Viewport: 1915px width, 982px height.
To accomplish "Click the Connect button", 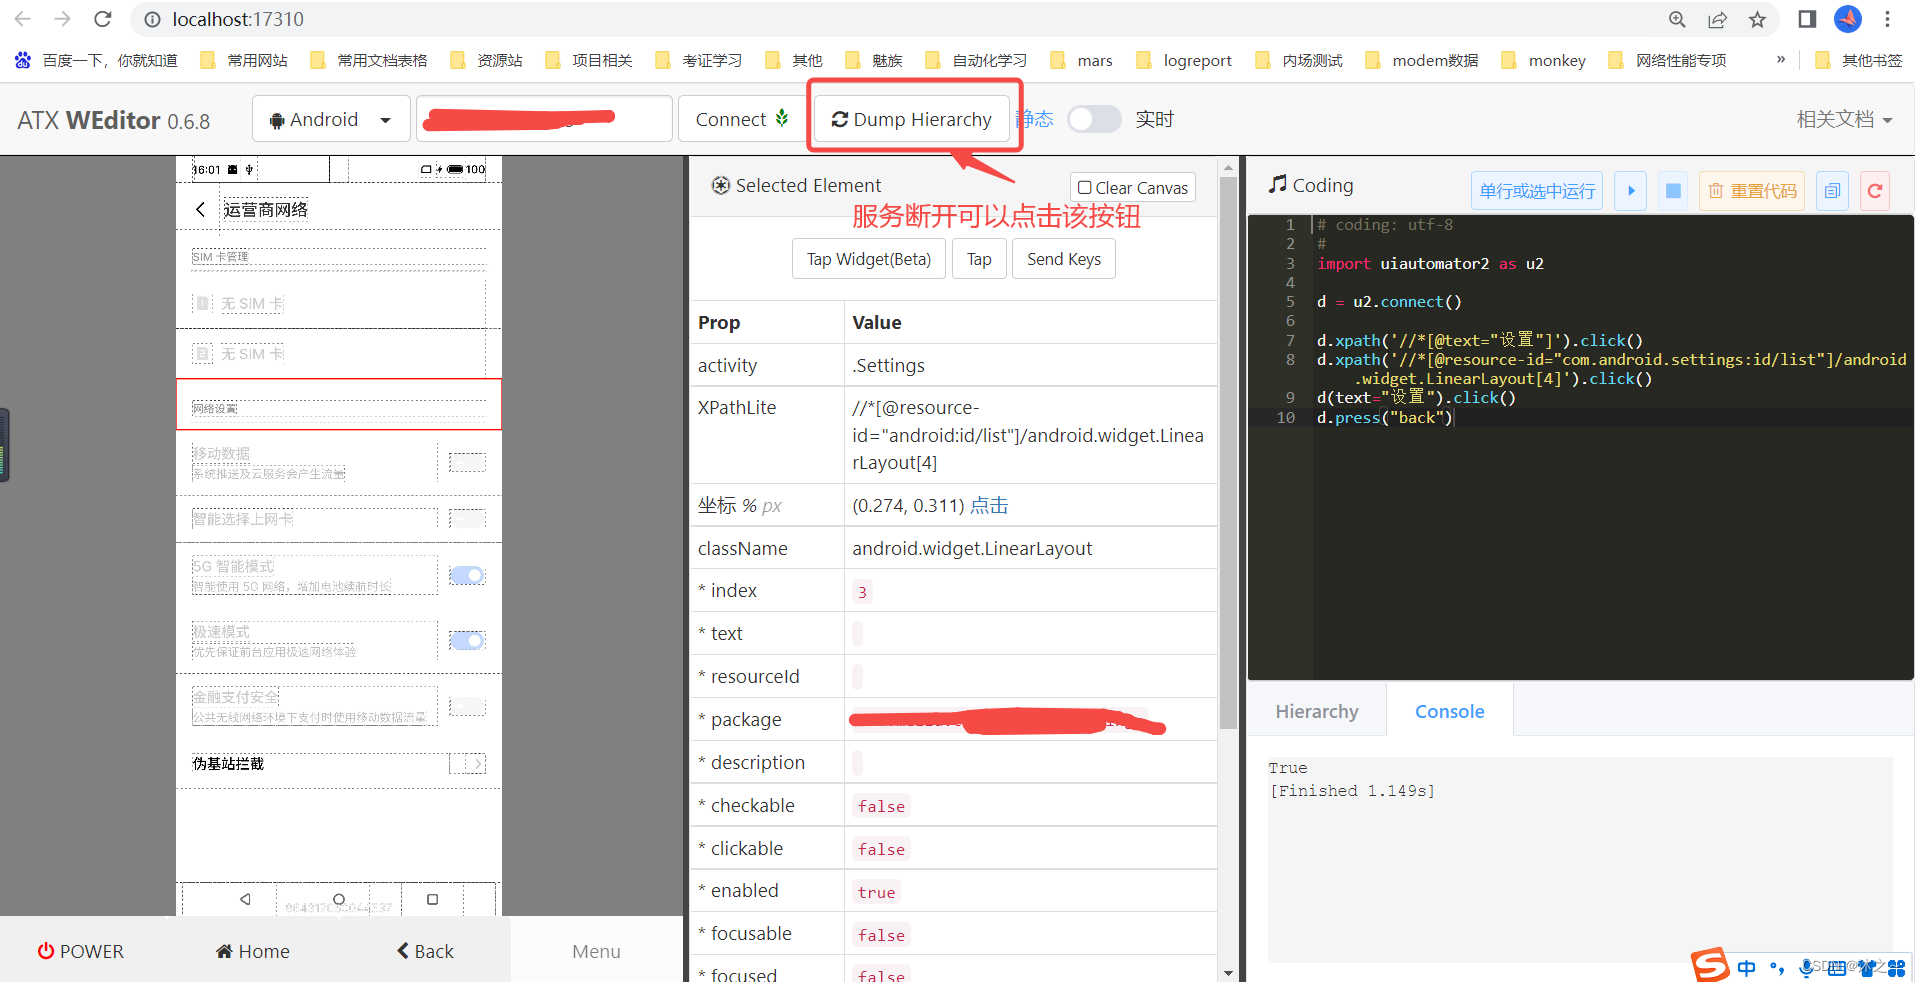I will 740,118.
